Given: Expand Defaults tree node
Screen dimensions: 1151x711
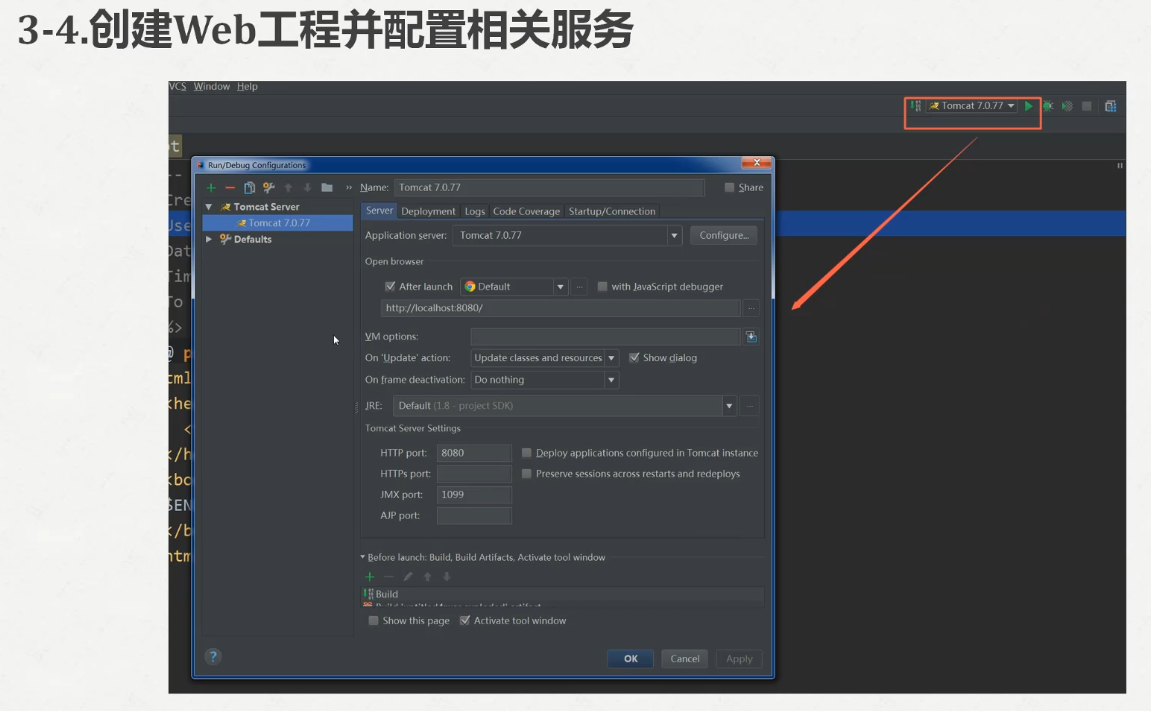Looking at the screenshot, I should point(209,239).
